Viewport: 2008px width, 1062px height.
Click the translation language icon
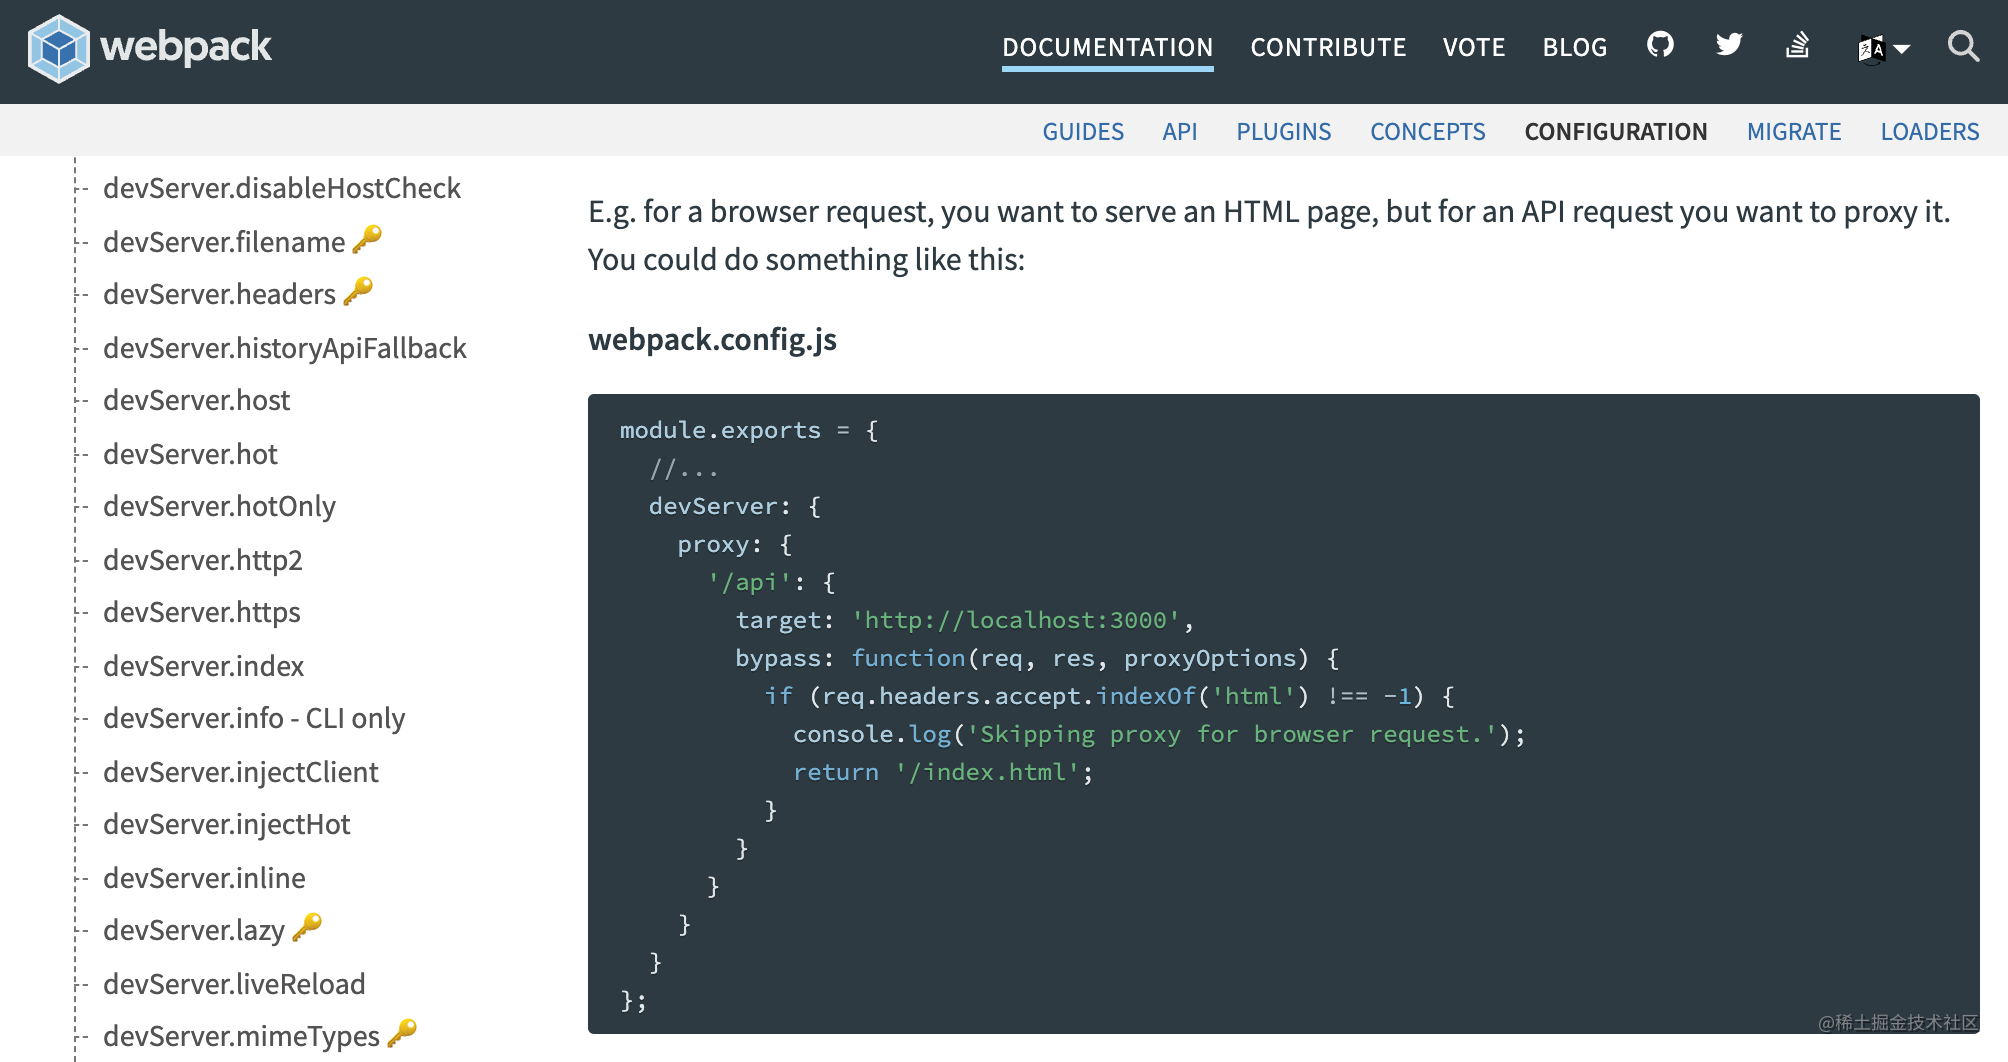1872,47
